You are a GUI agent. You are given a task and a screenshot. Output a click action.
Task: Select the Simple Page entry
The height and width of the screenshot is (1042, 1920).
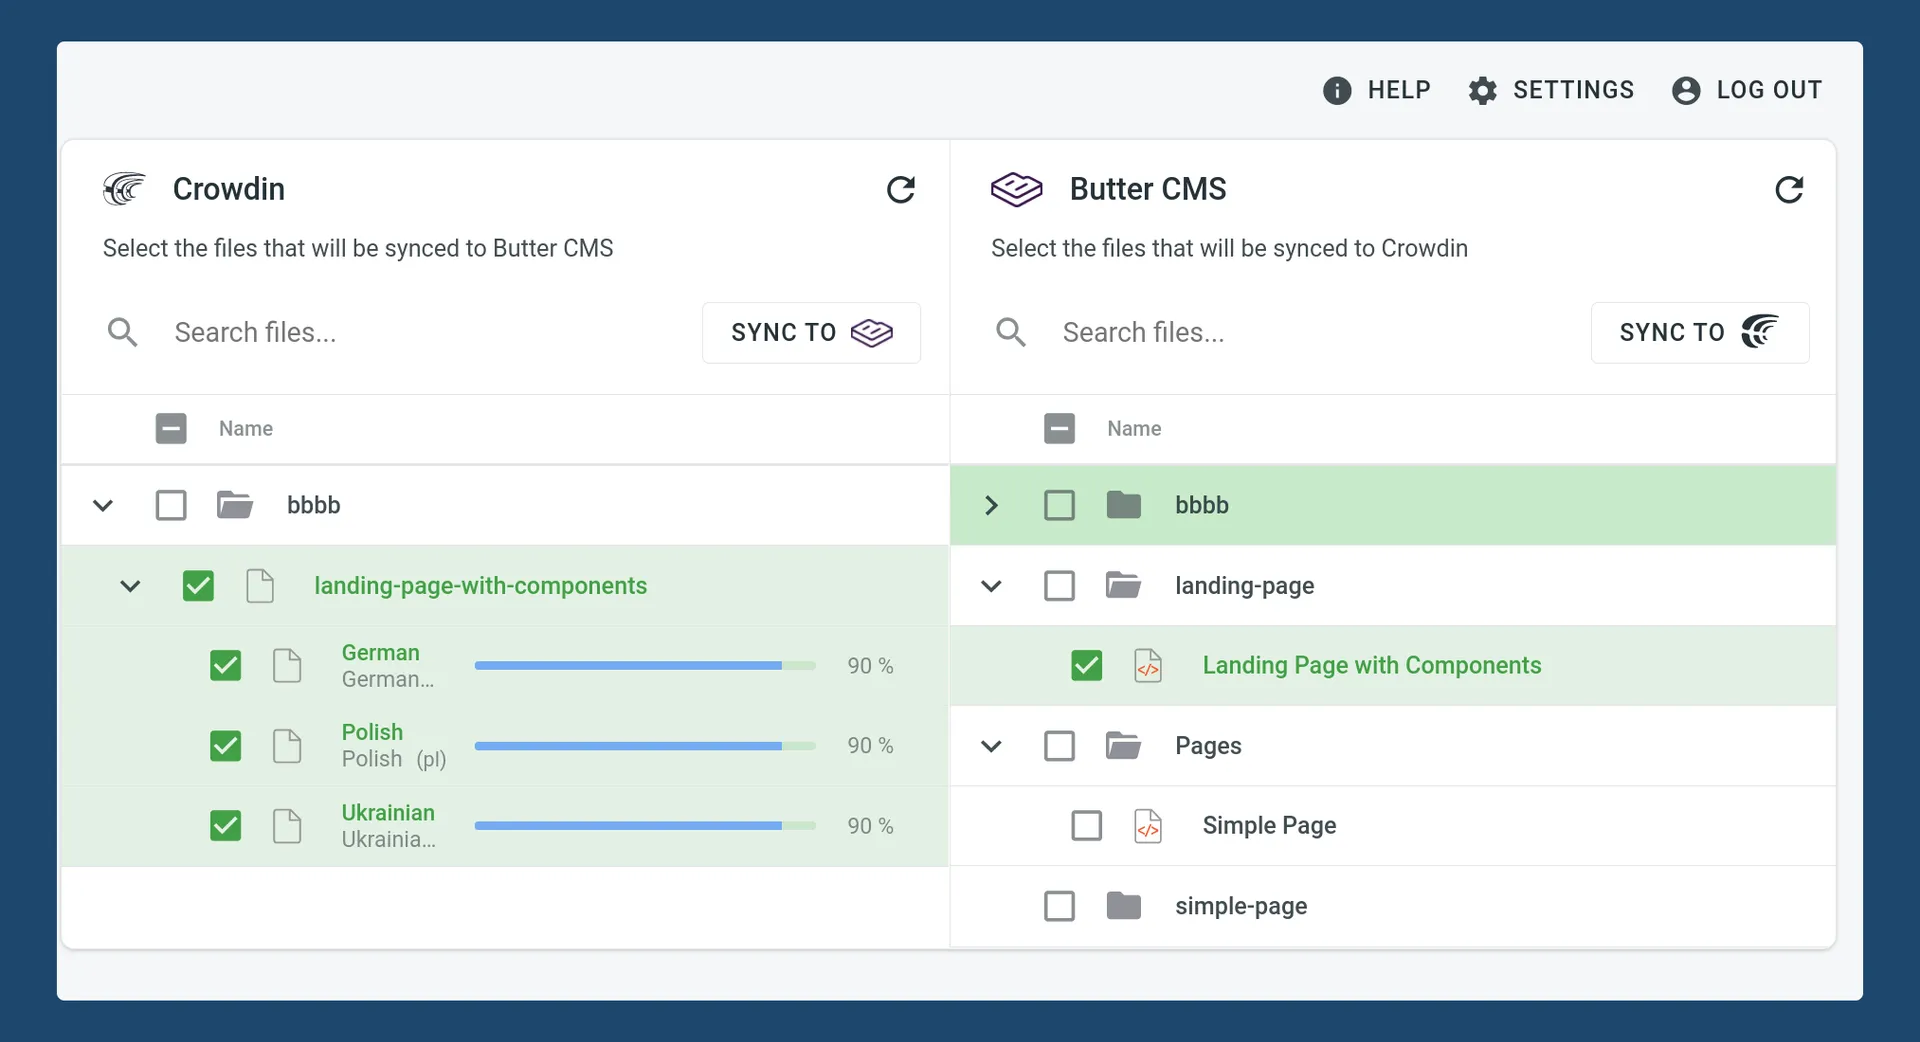pos(1269,826)
